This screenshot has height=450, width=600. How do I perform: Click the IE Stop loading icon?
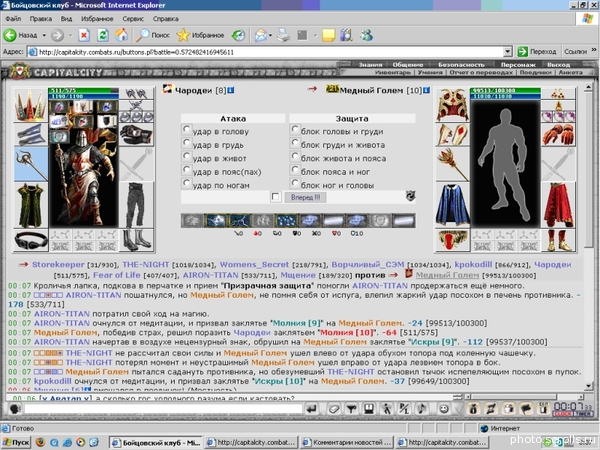84,35
